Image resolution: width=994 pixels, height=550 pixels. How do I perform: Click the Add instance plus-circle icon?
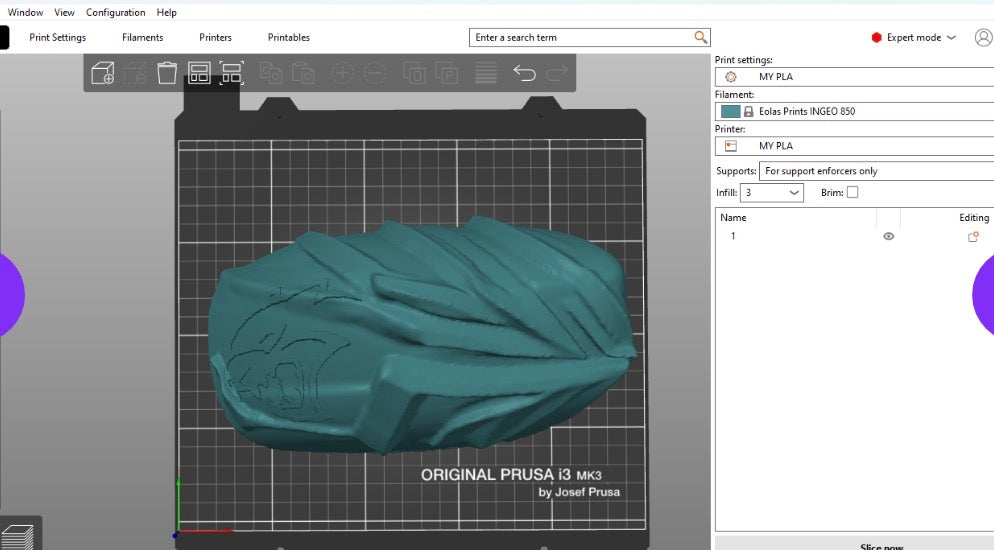343,73
